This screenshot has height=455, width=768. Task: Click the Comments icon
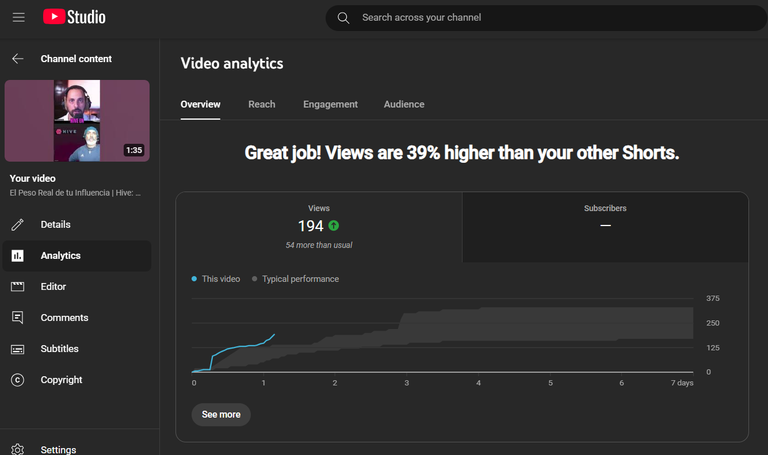(18, 318)
